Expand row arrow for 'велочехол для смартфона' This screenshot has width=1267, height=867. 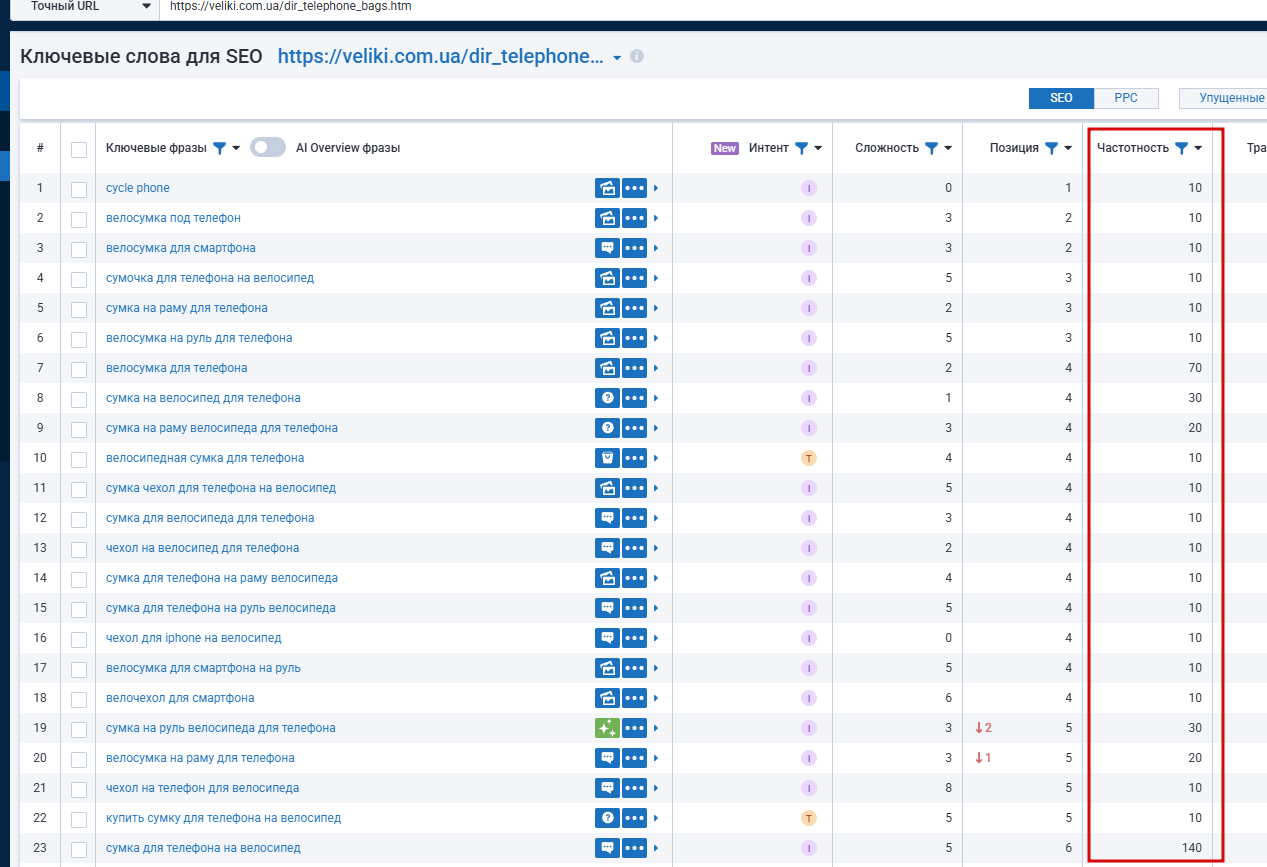pos(656,698)
